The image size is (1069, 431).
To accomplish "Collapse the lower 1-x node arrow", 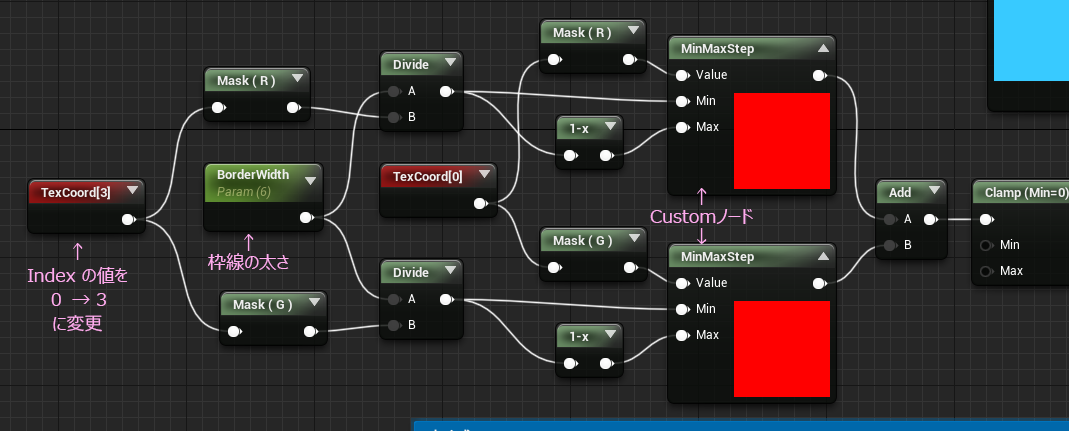I will click(611, 335).
